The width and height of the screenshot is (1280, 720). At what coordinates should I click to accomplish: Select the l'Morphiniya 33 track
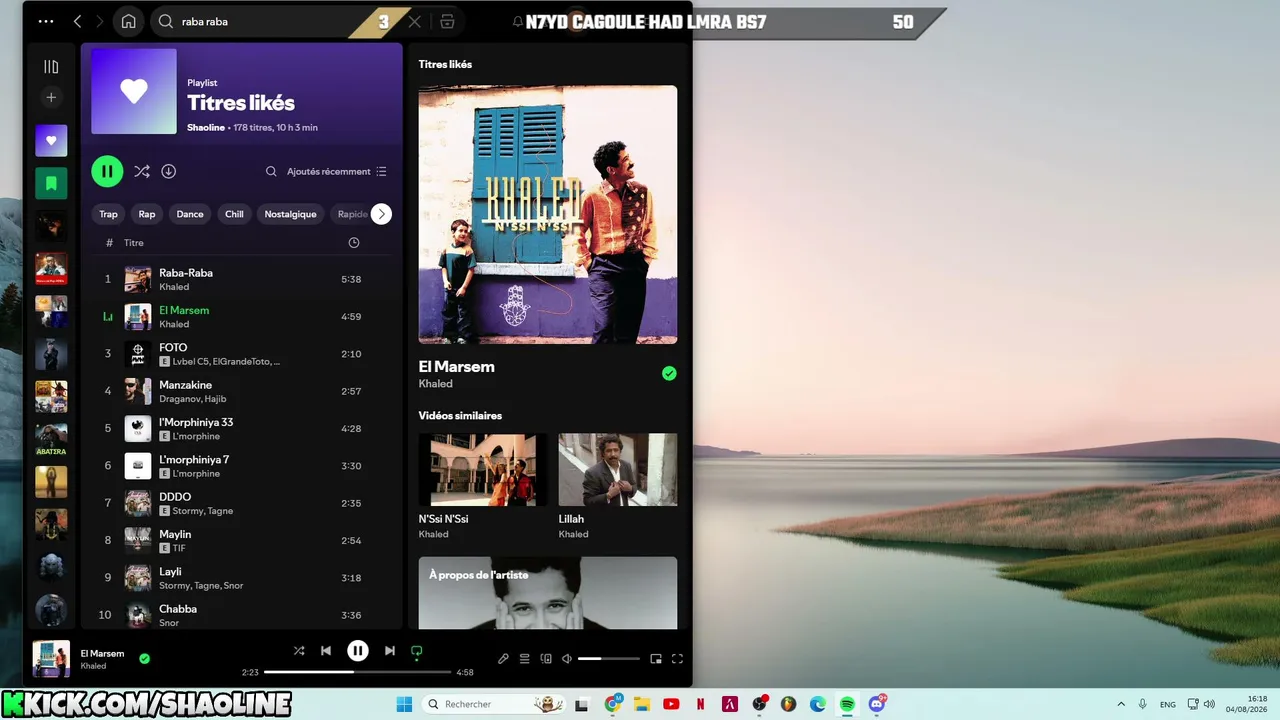tap(242, 428)
